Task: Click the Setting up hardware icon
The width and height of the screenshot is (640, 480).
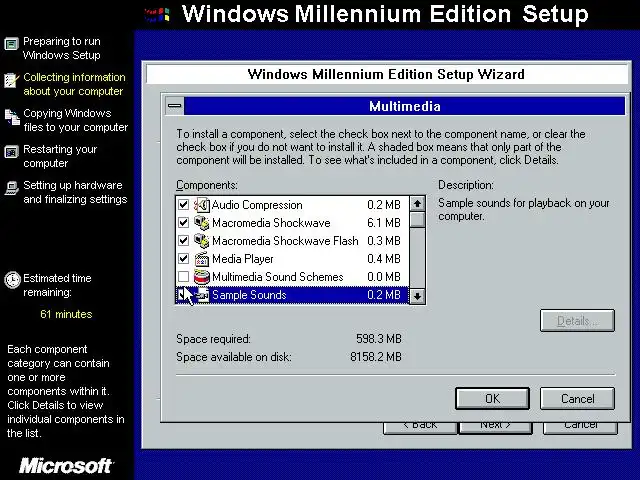Action: coord(12,188)
